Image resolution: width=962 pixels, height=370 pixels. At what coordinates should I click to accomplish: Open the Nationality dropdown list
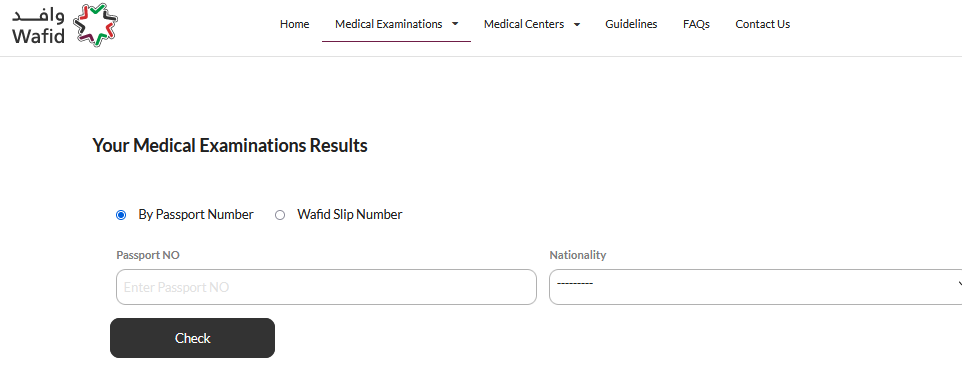(755, 287)
